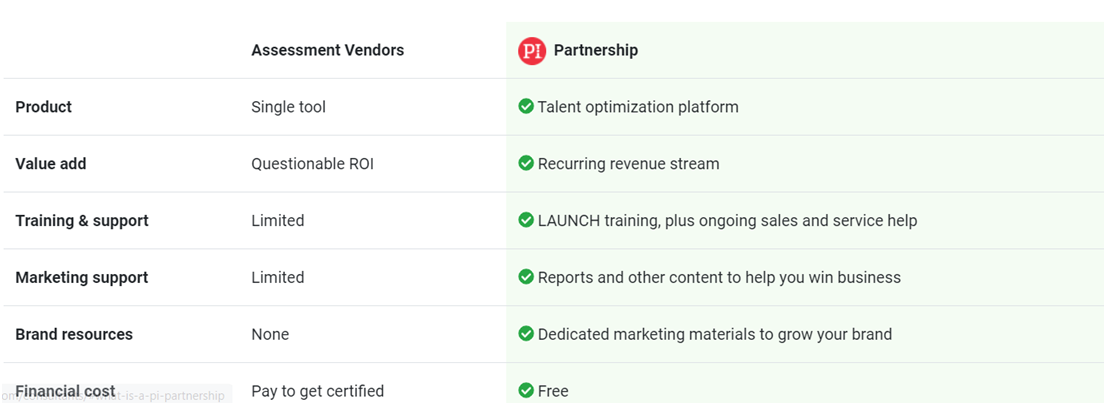Viewport: 1111px width, 419px height.
Task: Select the Assessment Vendors column header
Action: (327, 50)
